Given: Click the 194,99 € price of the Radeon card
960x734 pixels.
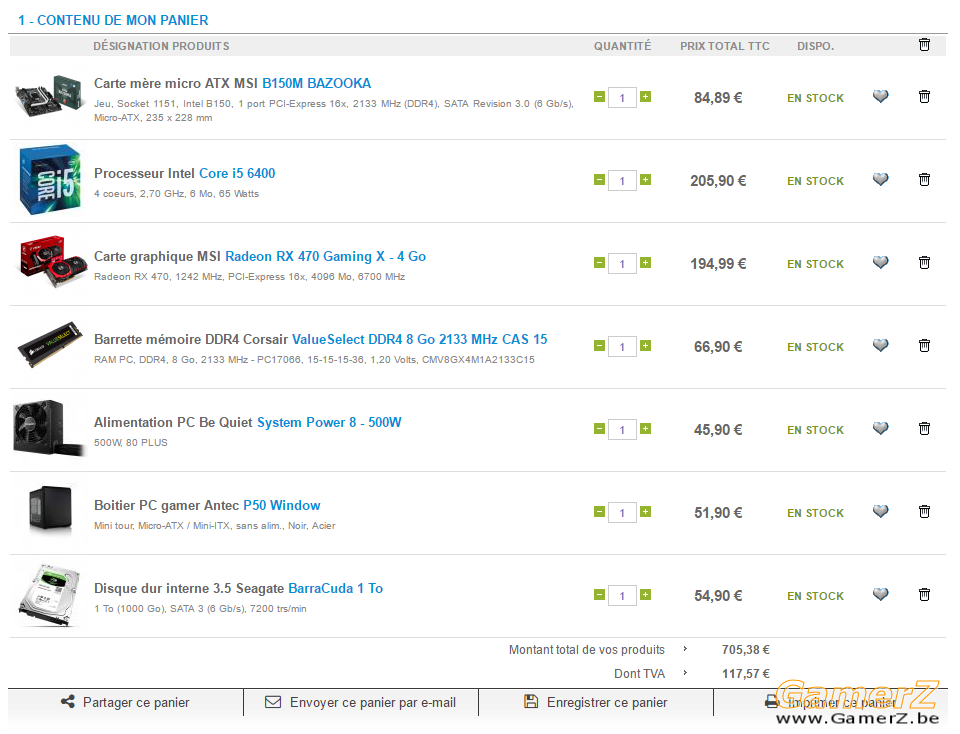Looking at the screenshot, I should [718, 264].
